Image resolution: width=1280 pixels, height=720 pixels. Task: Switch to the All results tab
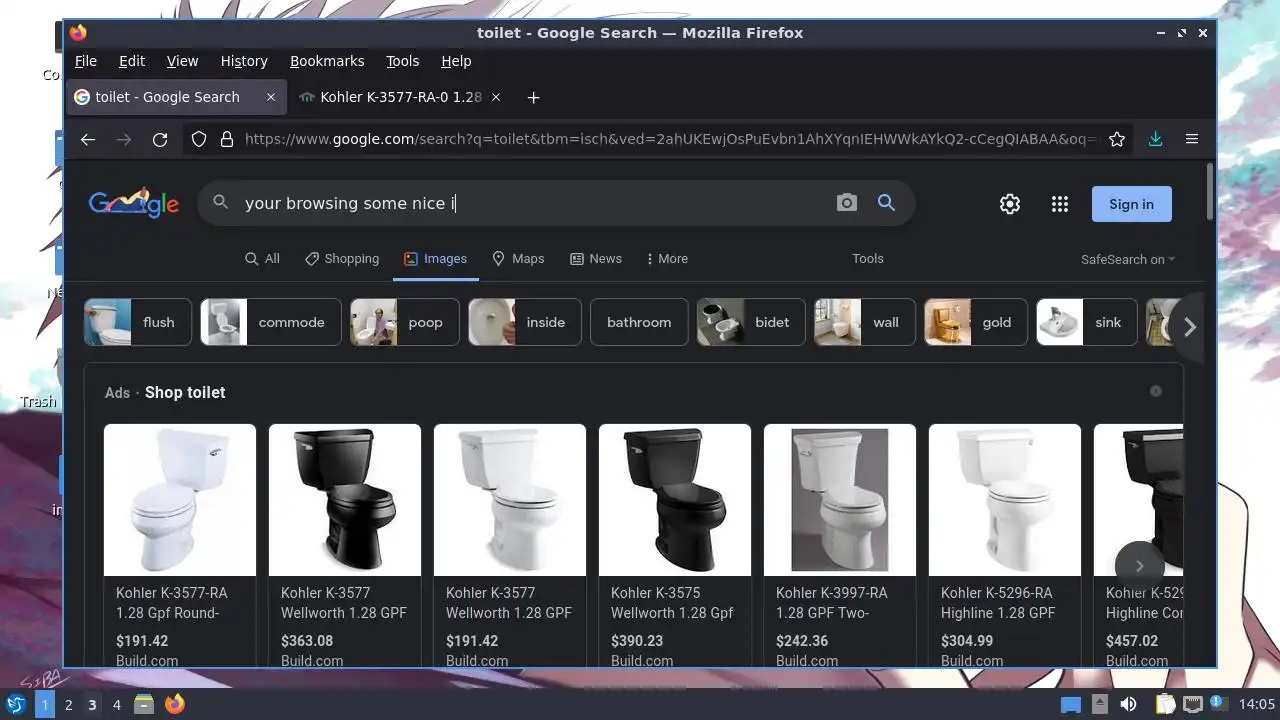click(262, 258)
